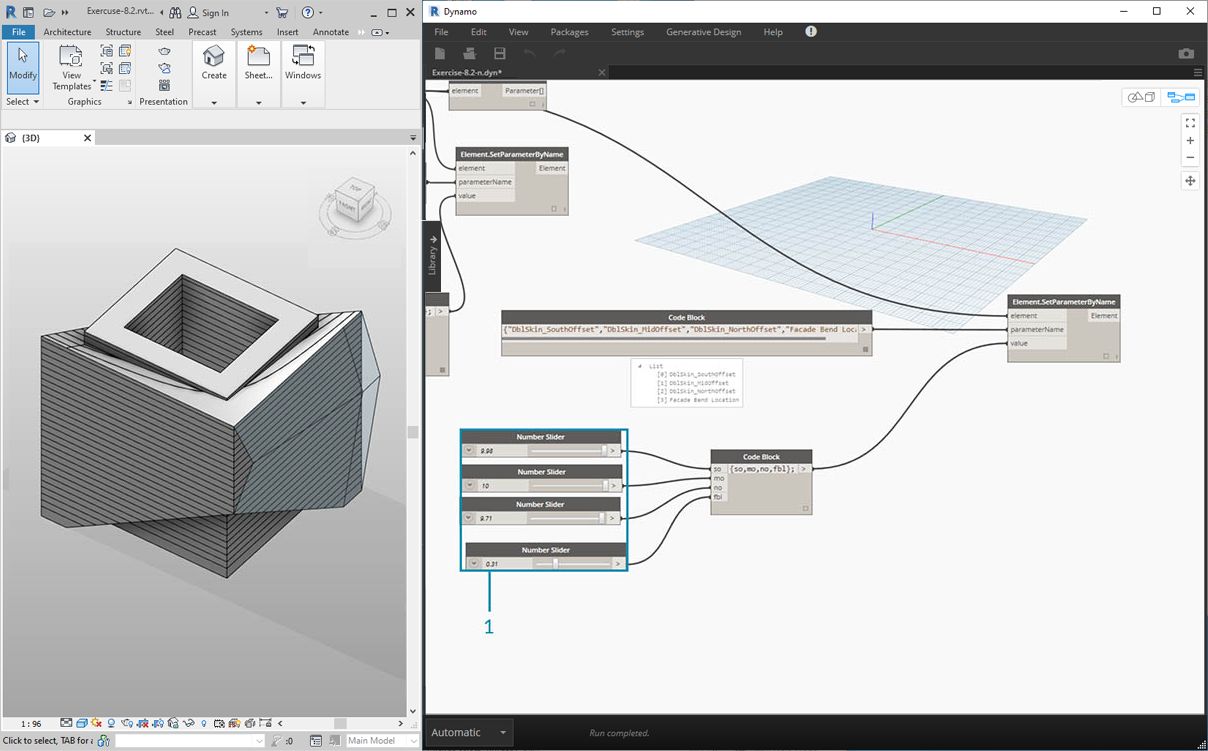Click Sign In in Revit title bar

pos(214,13)
